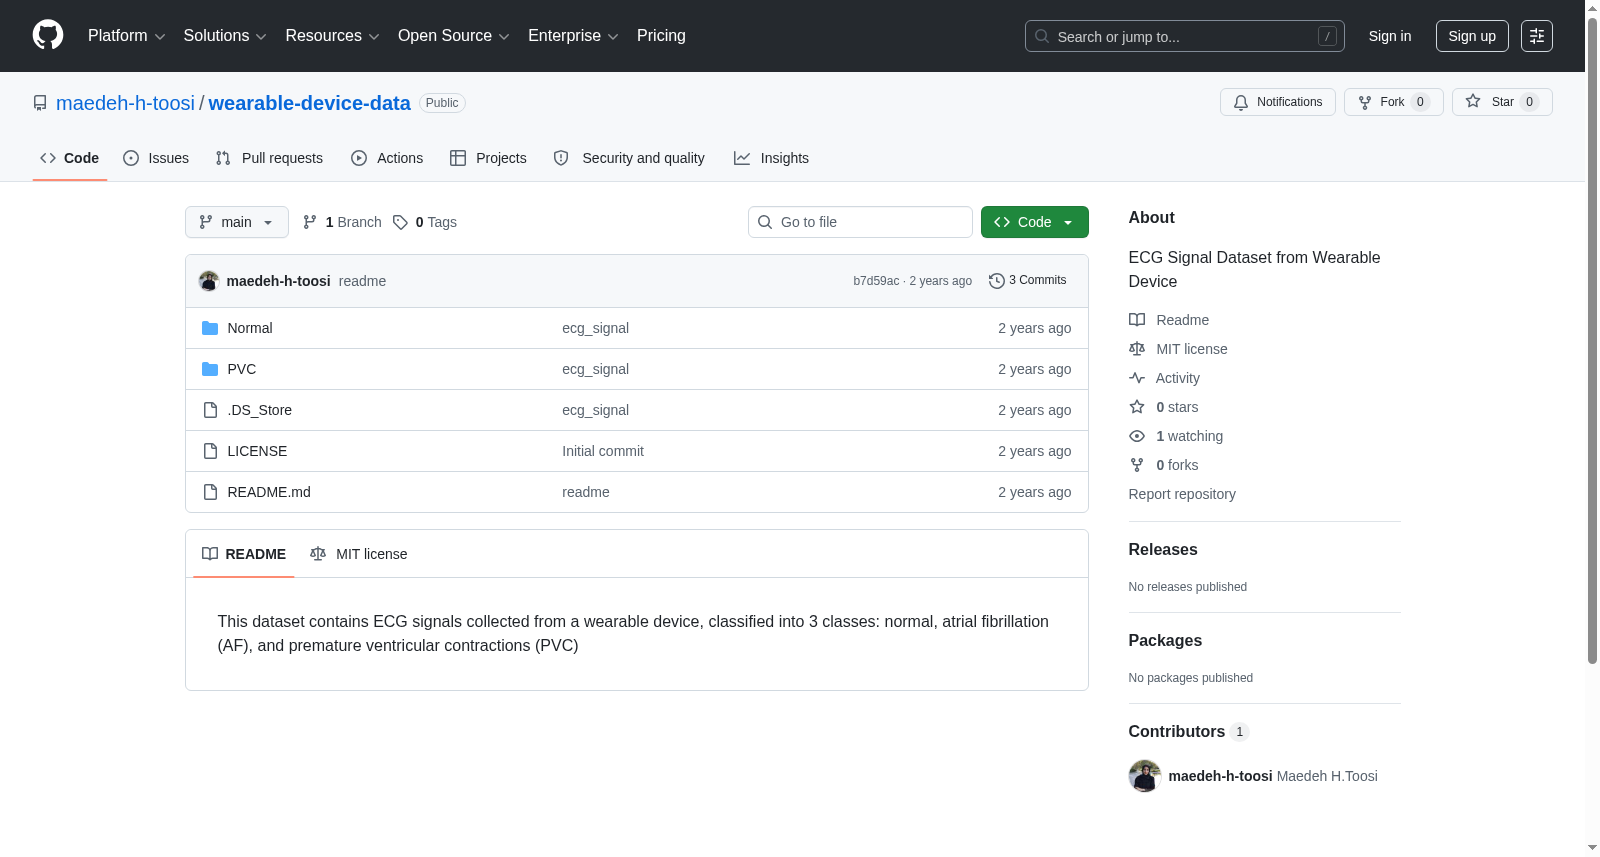The width and height of the screenshot is (1600, 857).
Task: Click the Report repository link
Action: click(1182, 494)
